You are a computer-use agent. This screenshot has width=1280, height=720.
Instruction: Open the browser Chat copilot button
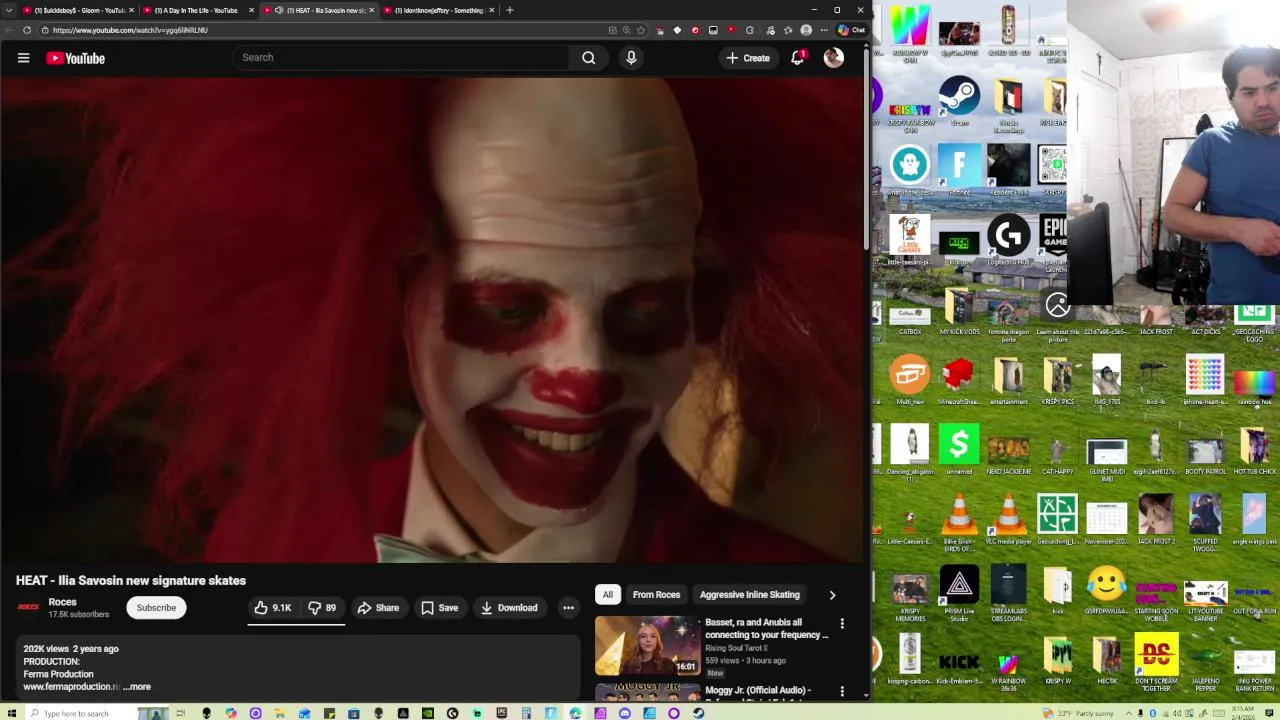point(851,30)
